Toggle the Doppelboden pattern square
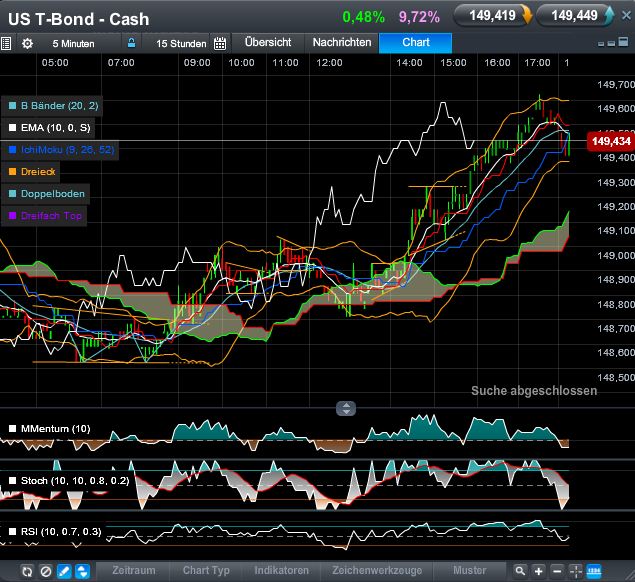Screen dimensions: 635x582 [x=13, y=194]
